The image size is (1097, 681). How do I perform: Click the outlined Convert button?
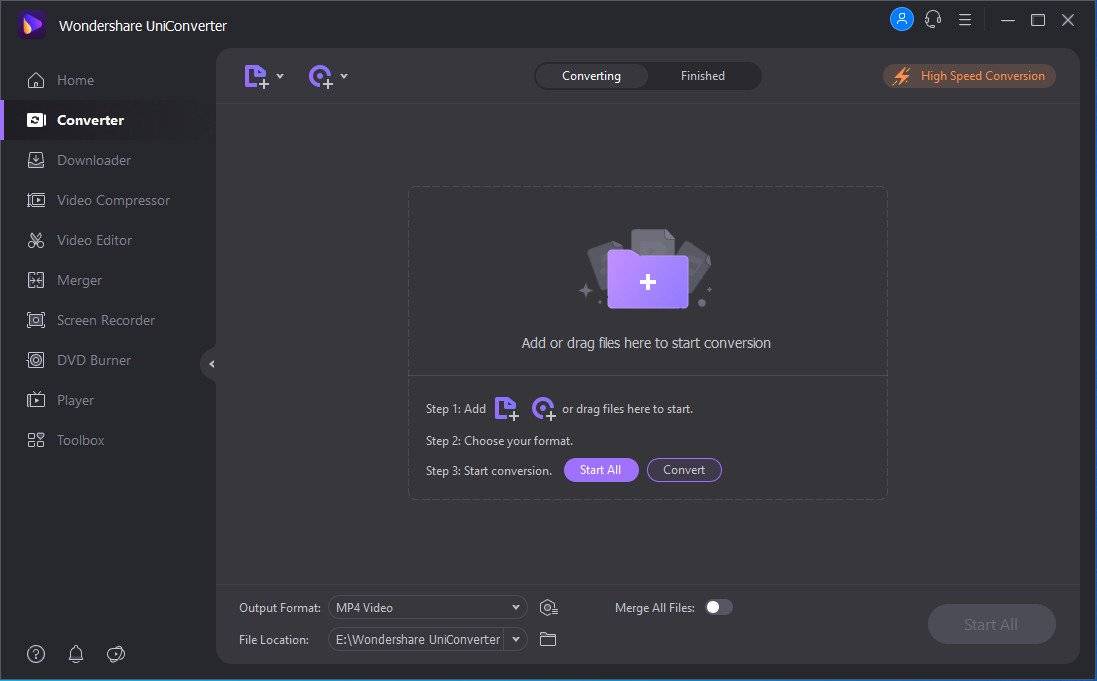pyautogui.click(x=684, y=470)
